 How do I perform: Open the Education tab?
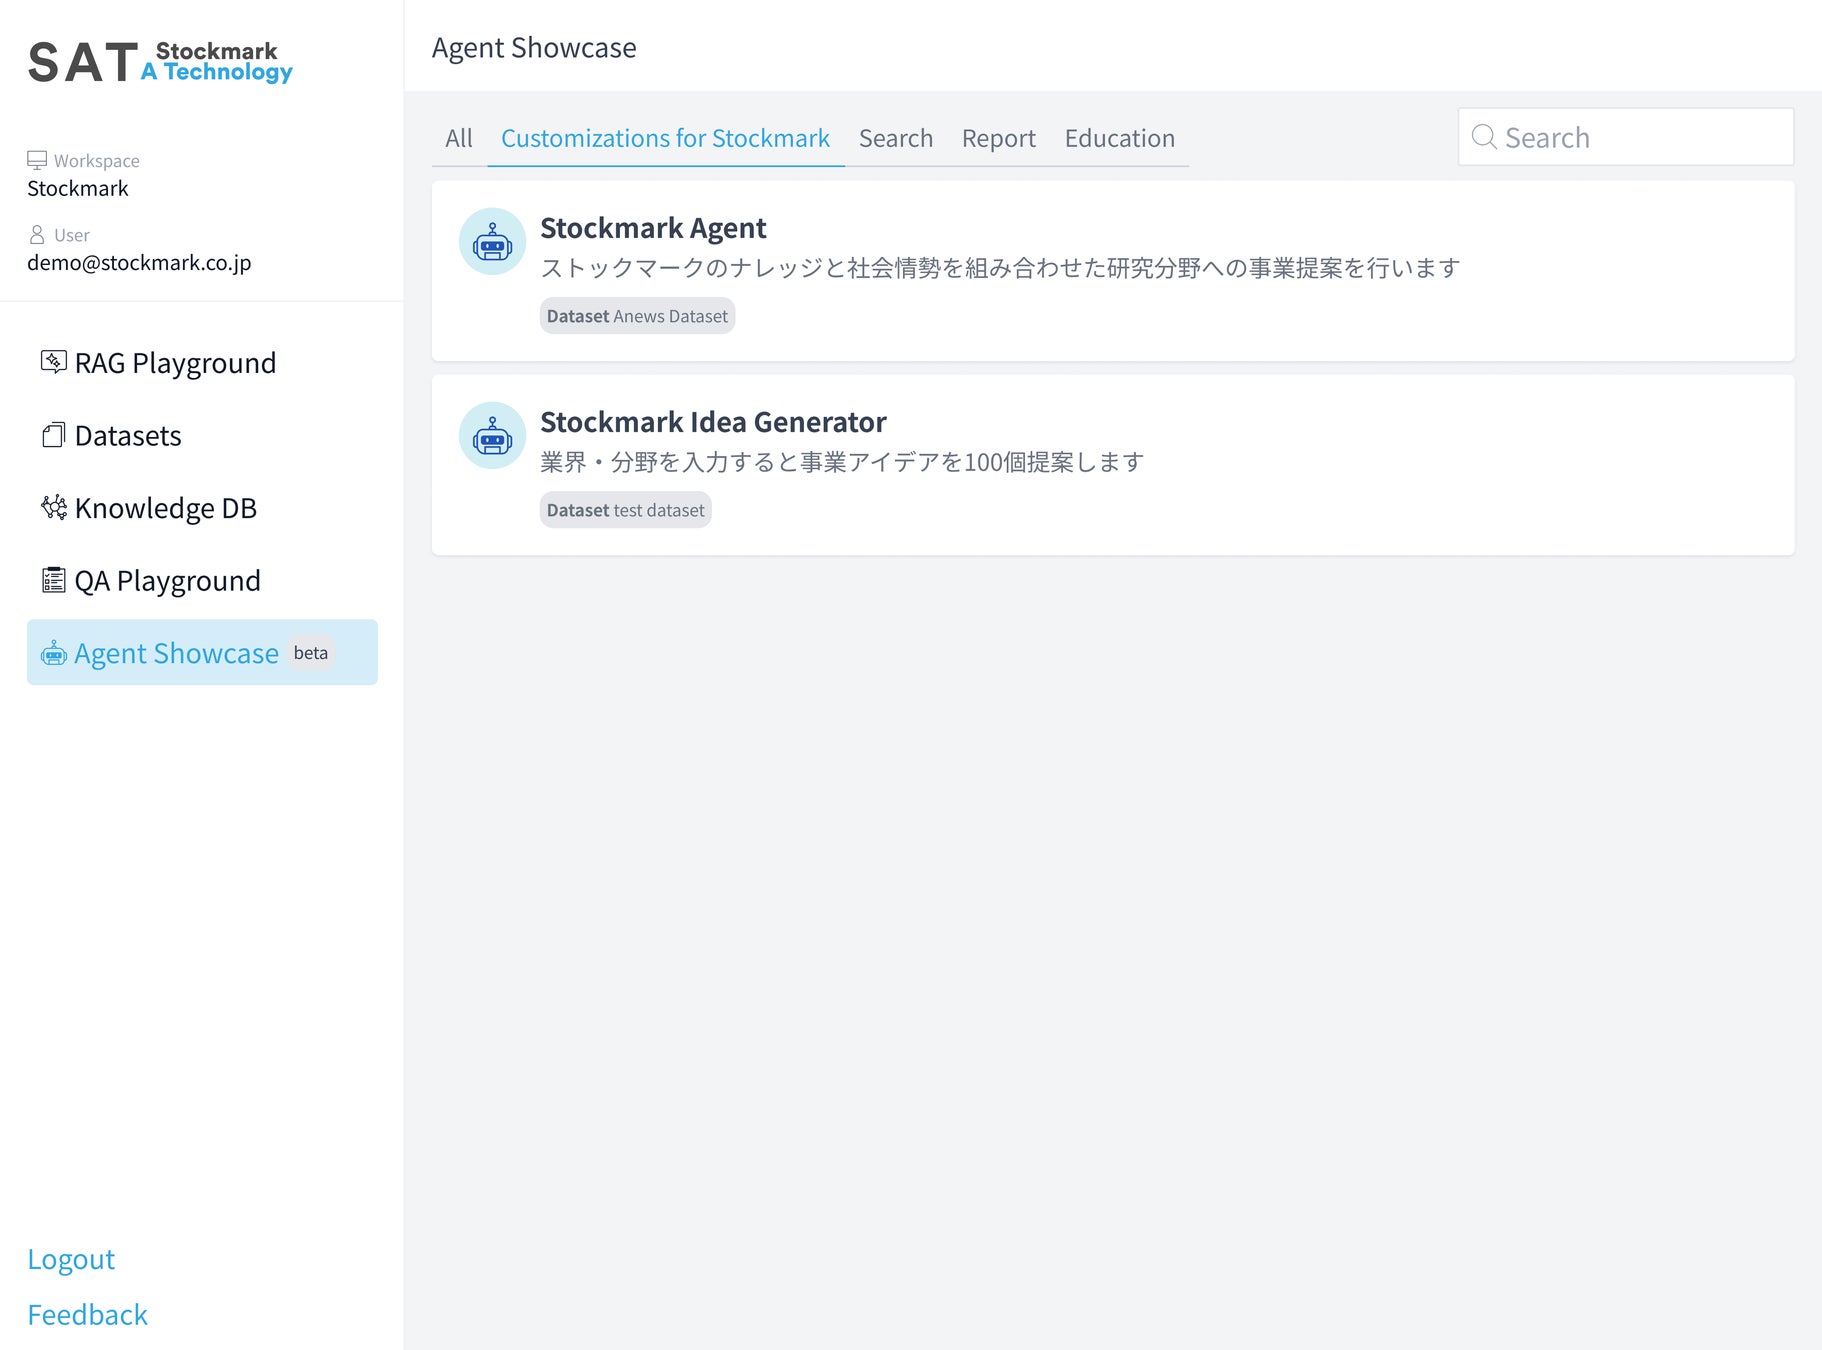click(x=1120, y=138)
